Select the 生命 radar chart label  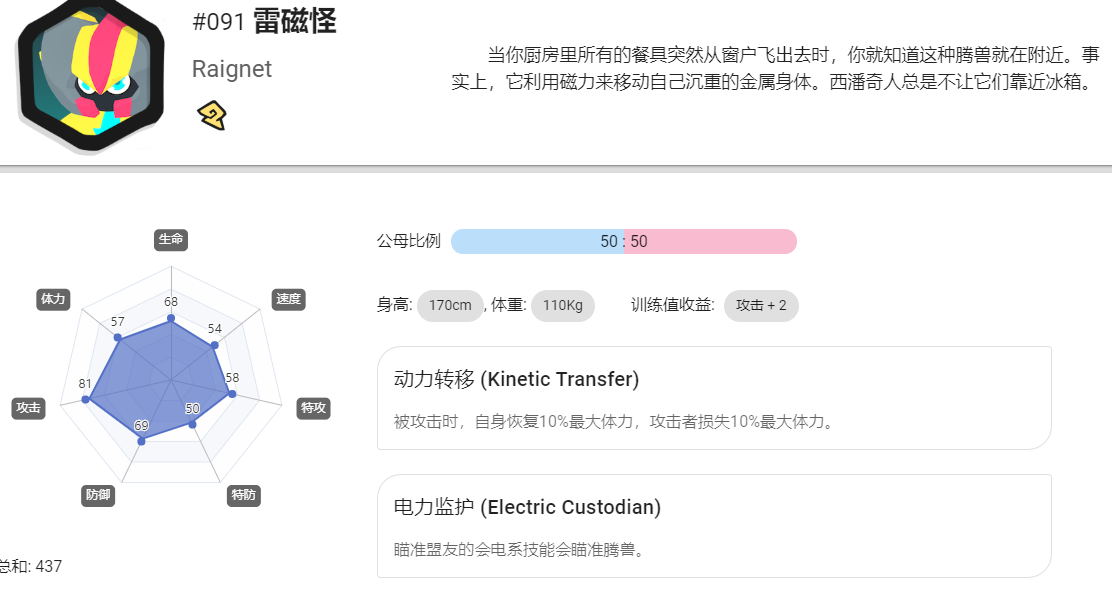[x=171, y=240]
